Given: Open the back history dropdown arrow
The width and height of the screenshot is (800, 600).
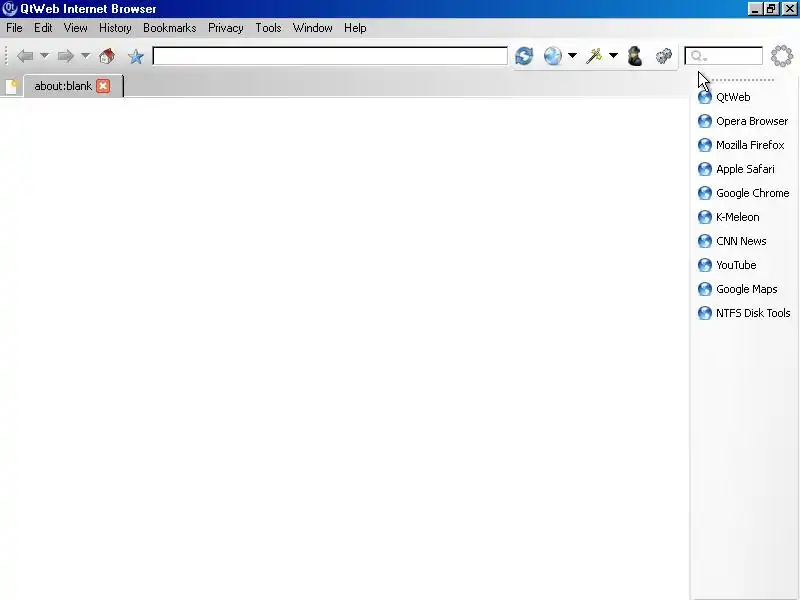Looking at the screenshot, I should [x=44, y=56].
